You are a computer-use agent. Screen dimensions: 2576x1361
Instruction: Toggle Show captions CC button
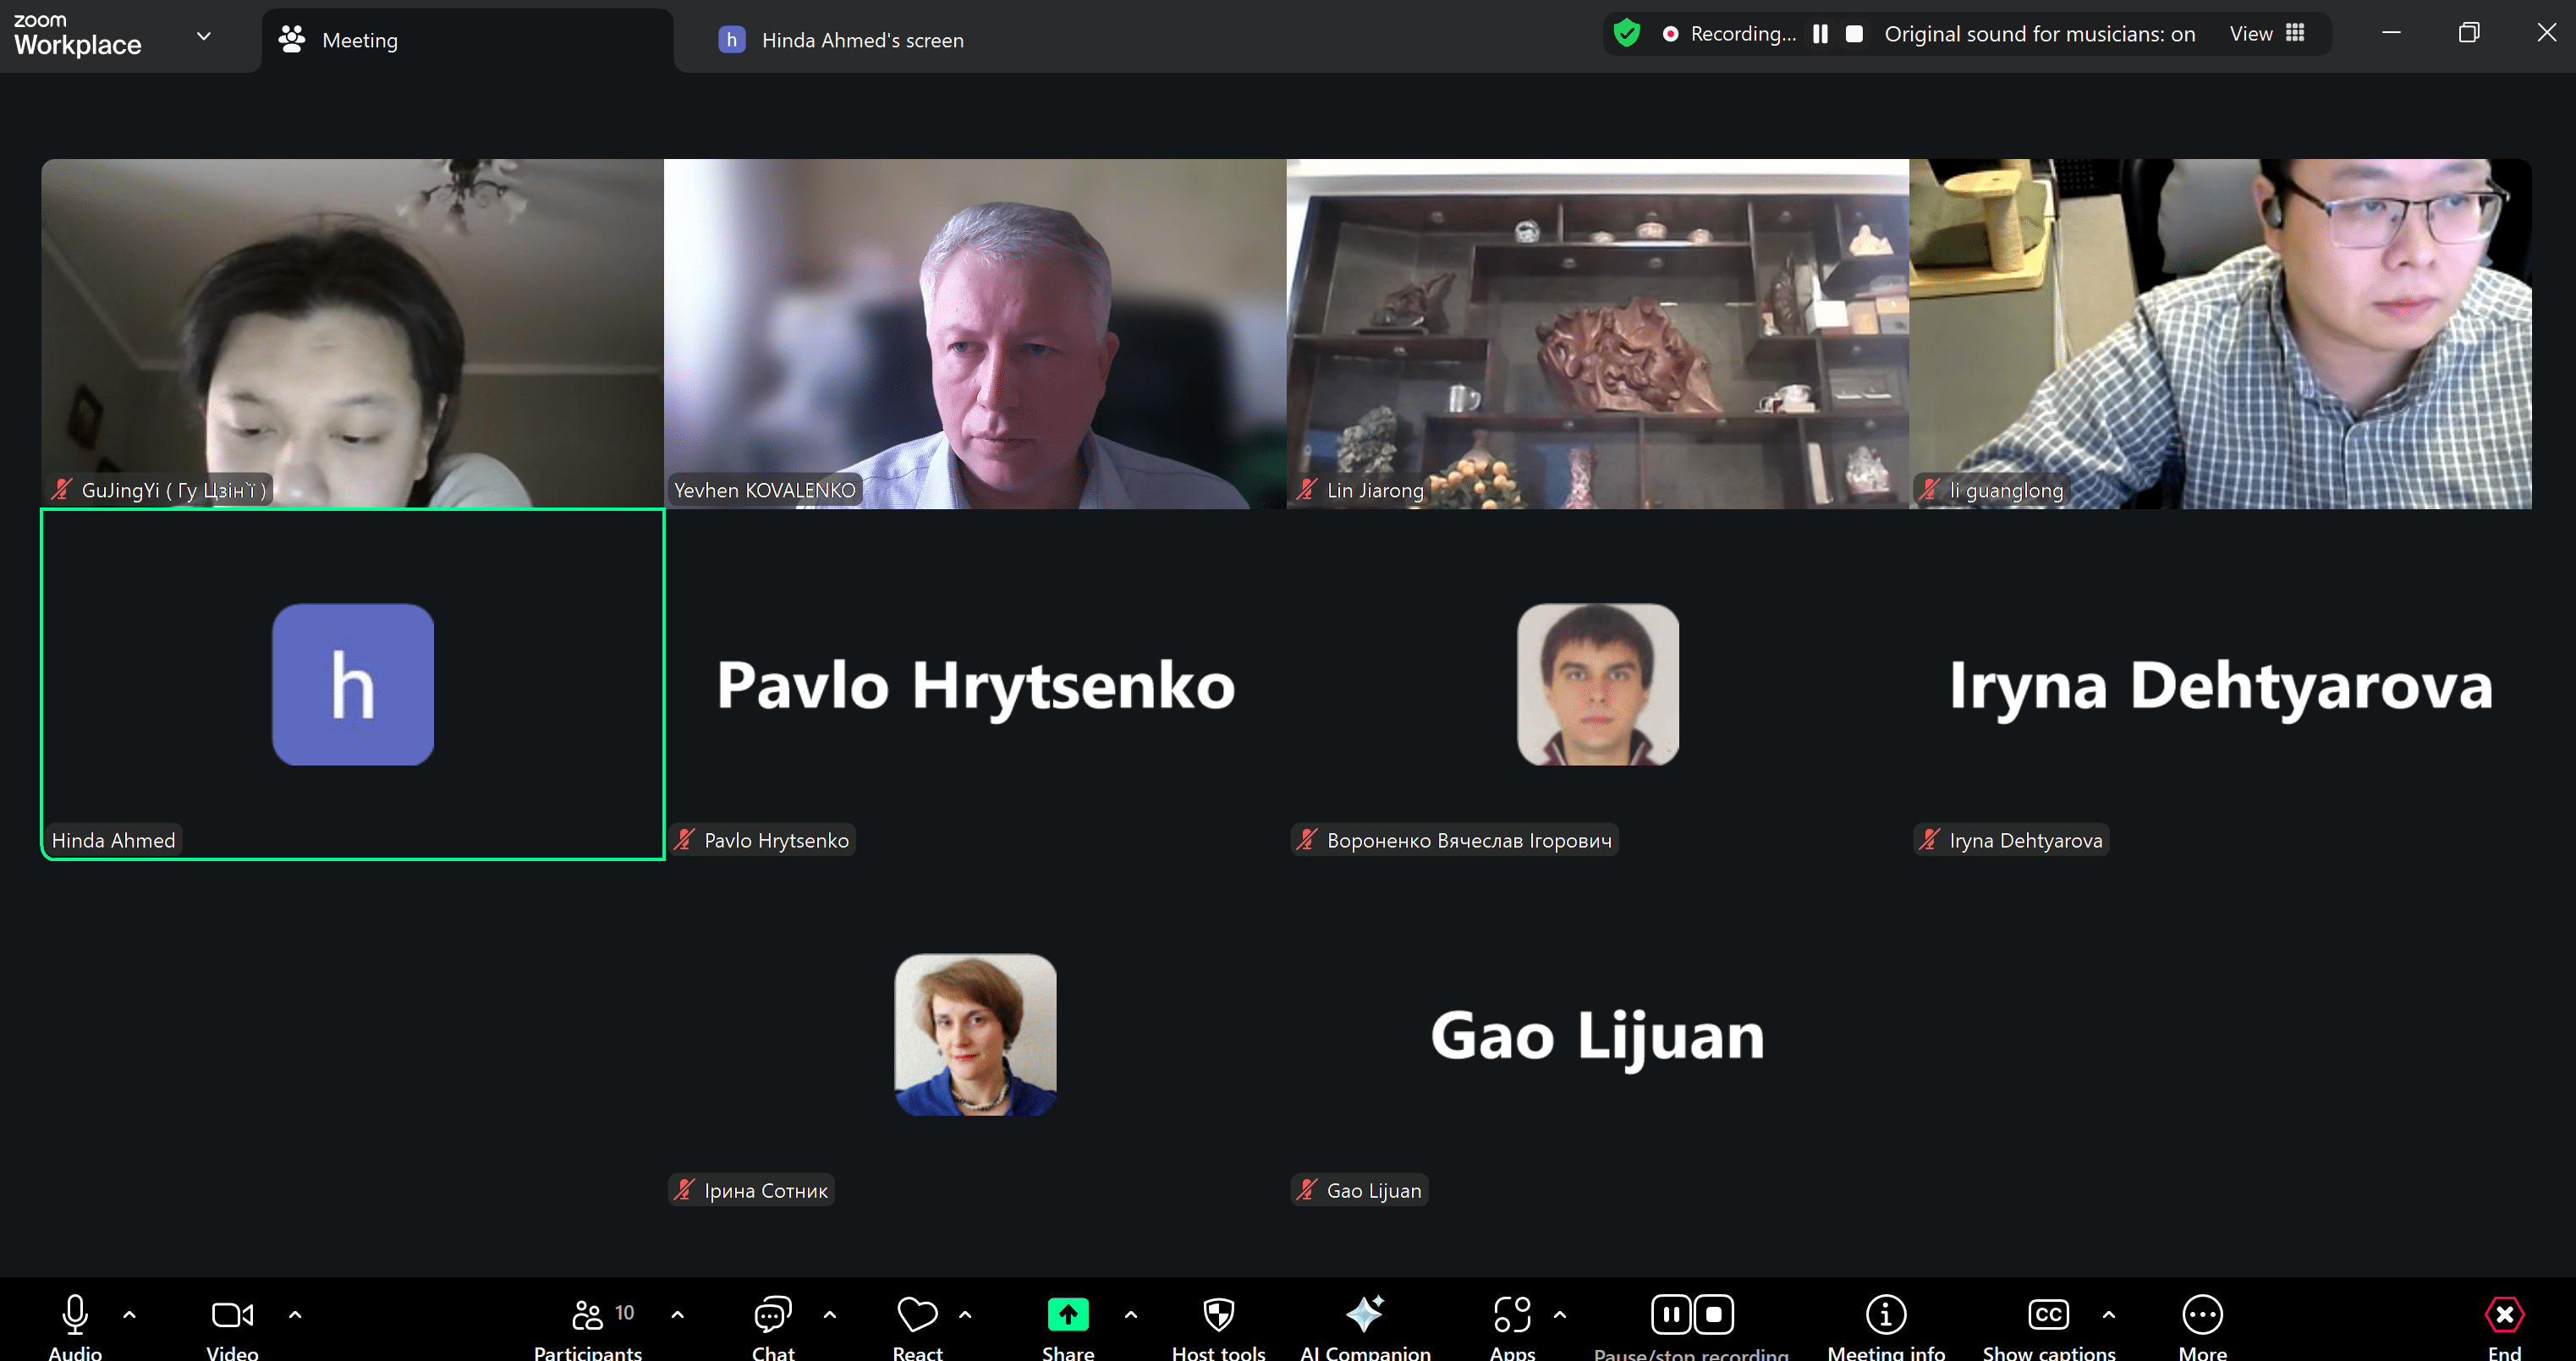pos(2047,1315)
